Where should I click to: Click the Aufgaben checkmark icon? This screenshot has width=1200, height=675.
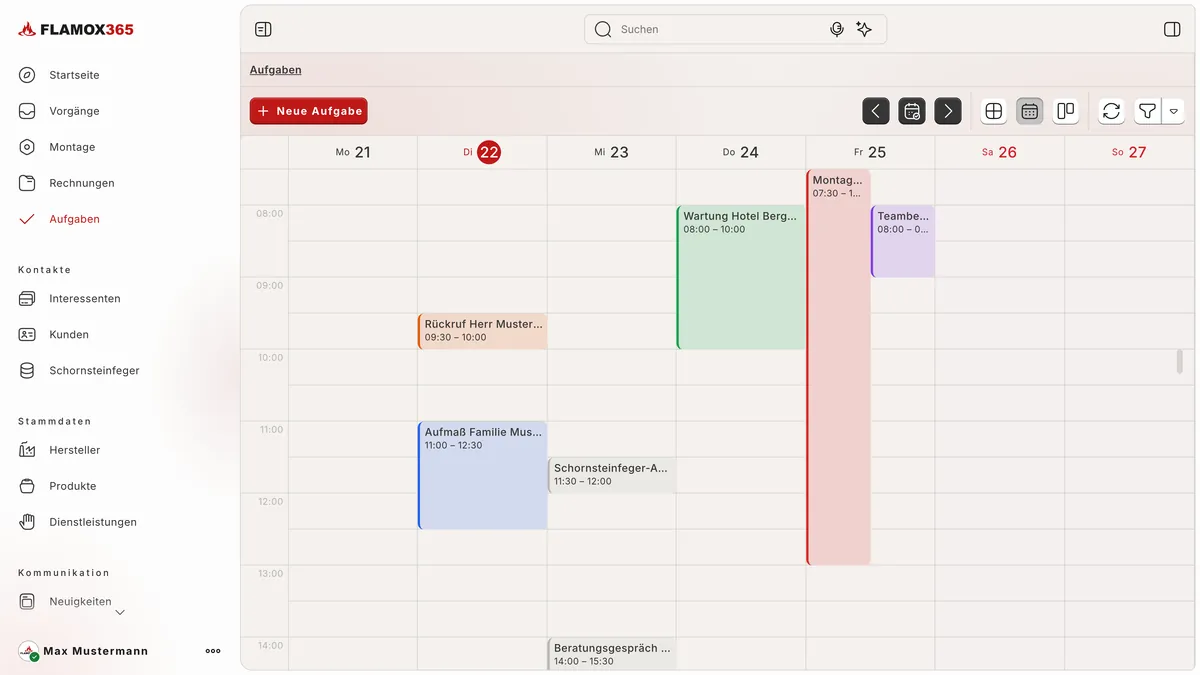click(x=27, y=219)
